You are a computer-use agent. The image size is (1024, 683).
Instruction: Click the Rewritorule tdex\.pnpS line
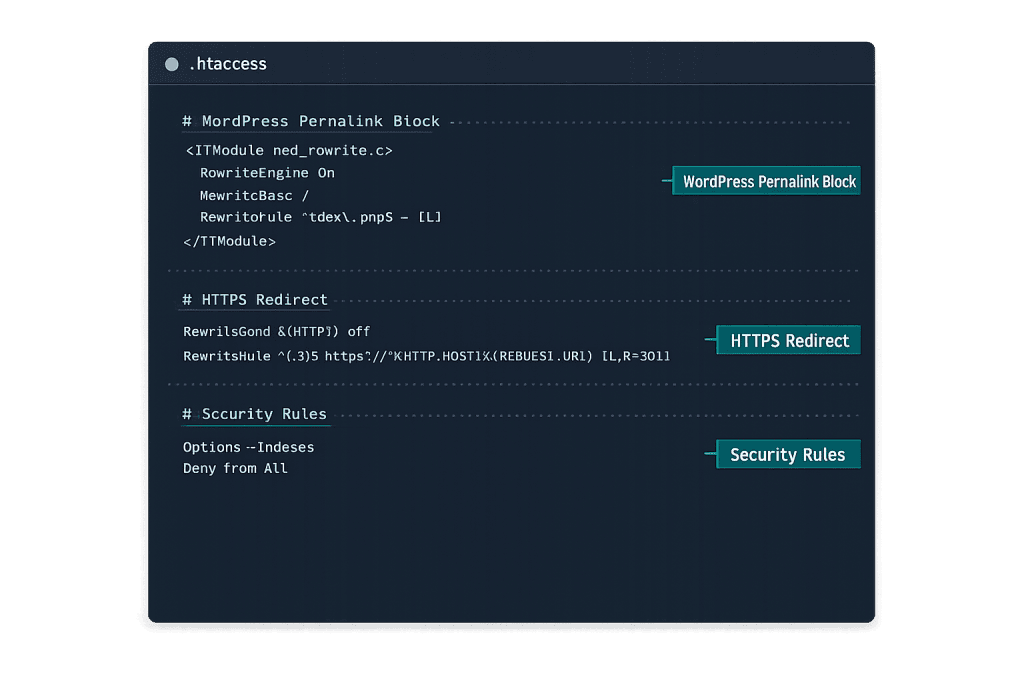click(321, 217)
